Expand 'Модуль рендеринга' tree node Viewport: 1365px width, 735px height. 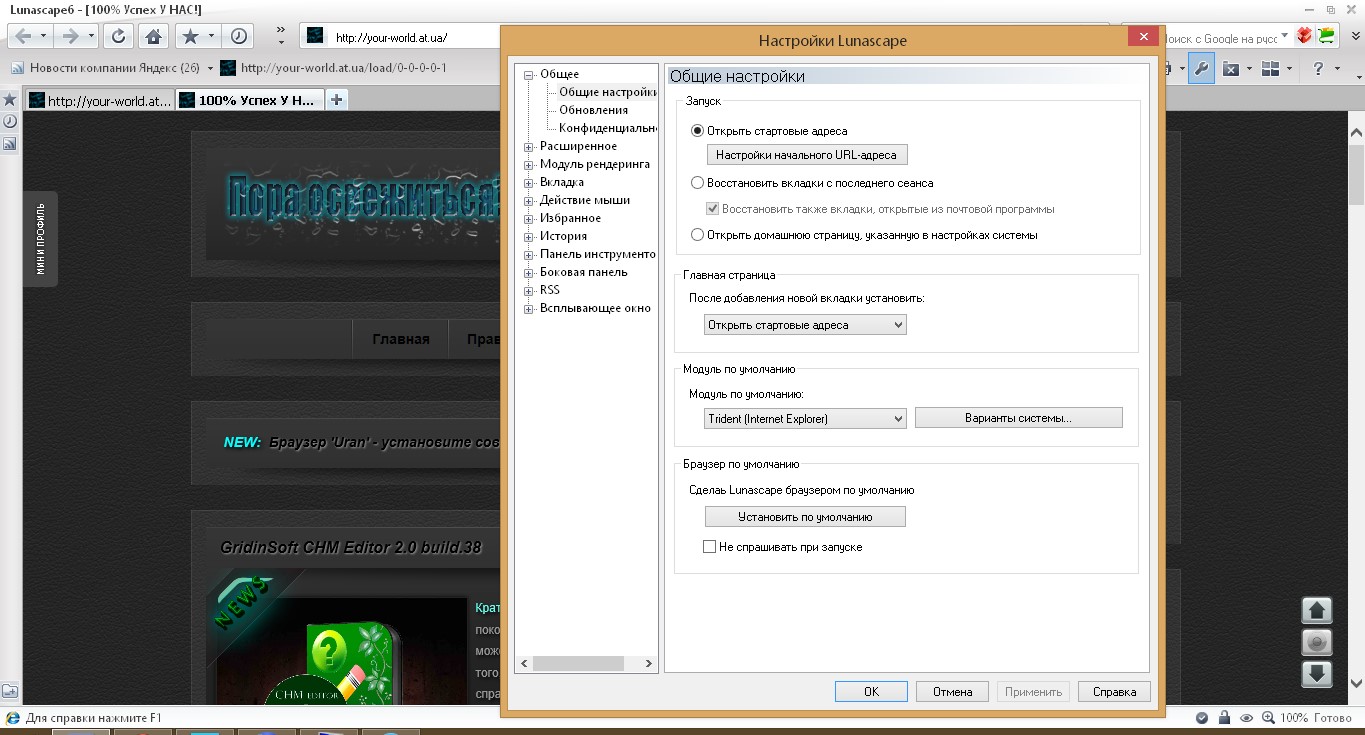[x=529, y=164]
